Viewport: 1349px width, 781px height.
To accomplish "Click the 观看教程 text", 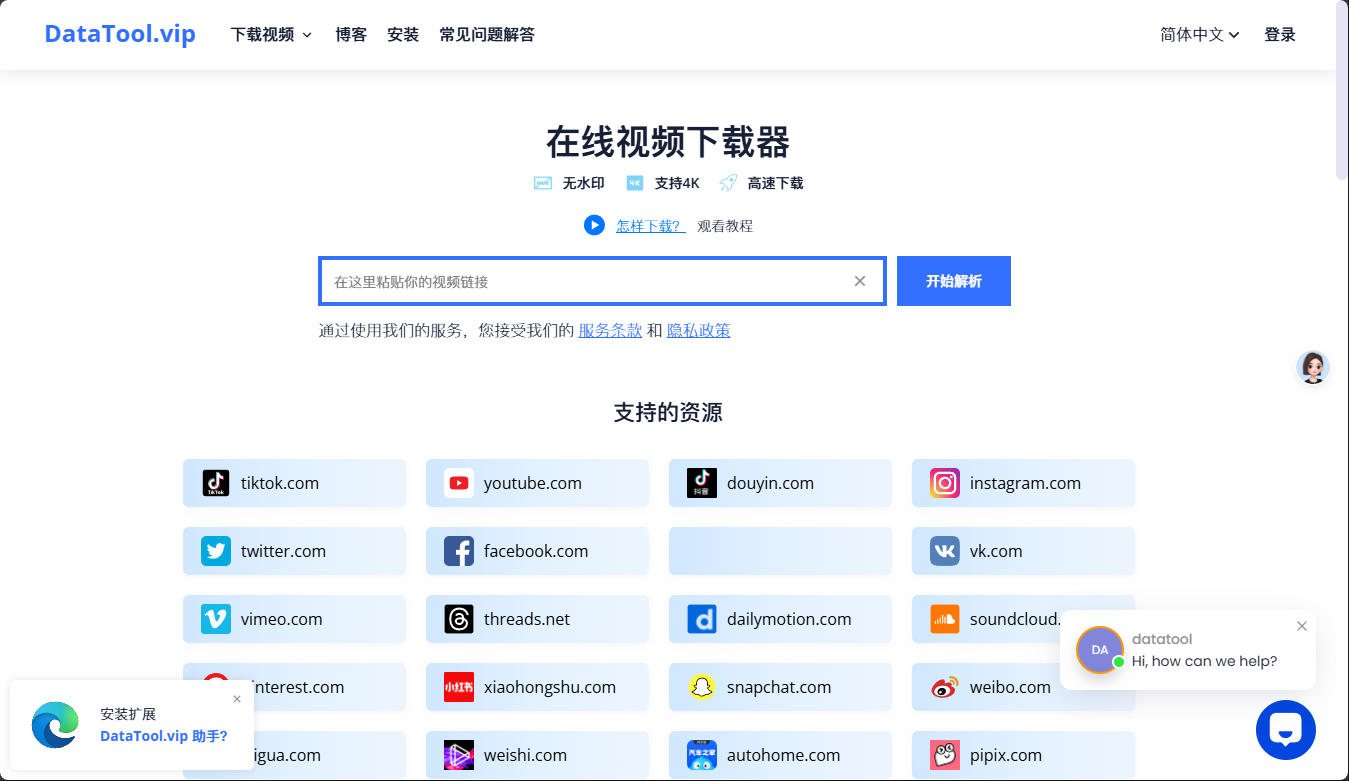I will tap(725, 226).
